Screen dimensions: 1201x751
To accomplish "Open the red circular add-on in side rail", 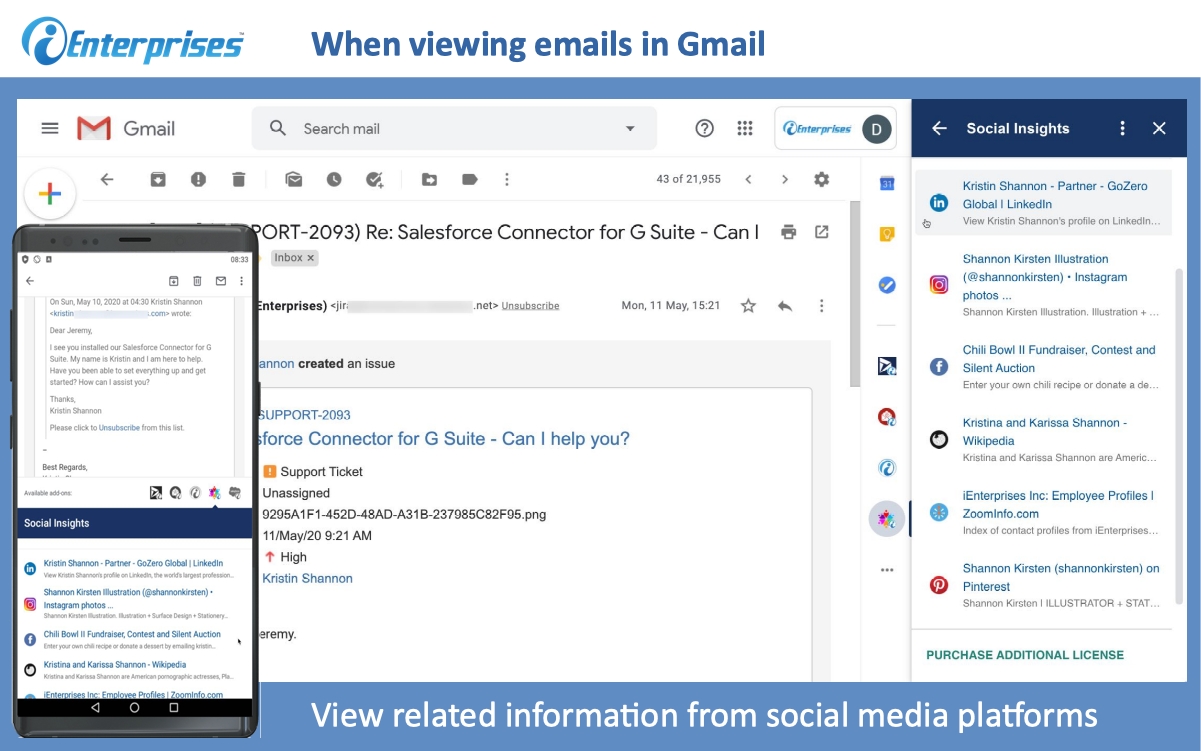I will point(886,416).
